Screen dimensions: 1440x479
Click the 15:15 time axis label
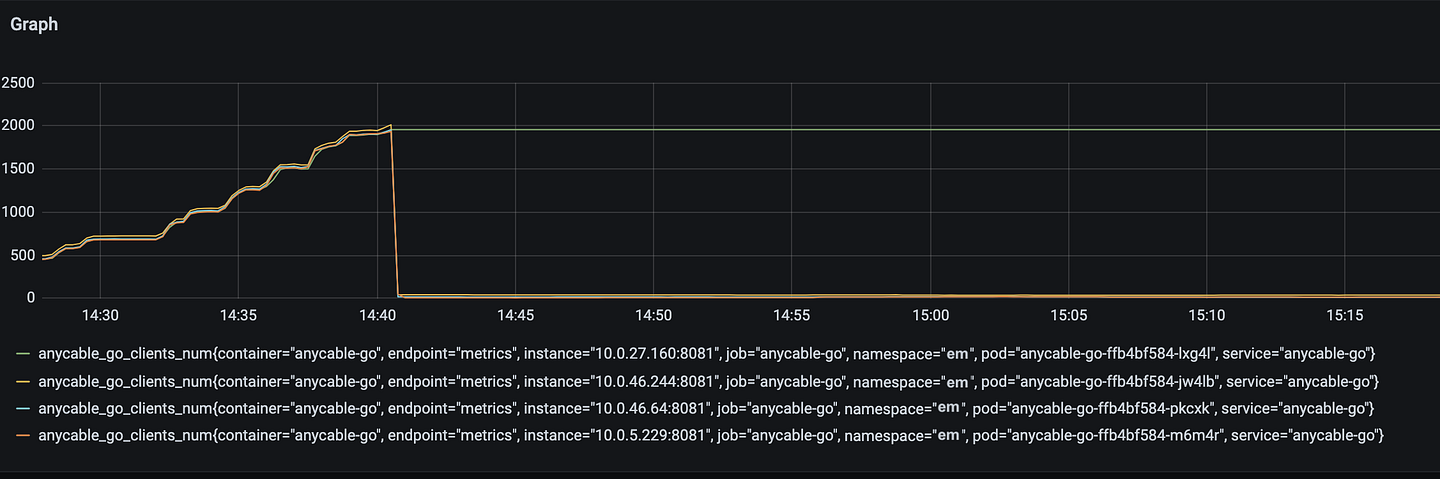1345,315
